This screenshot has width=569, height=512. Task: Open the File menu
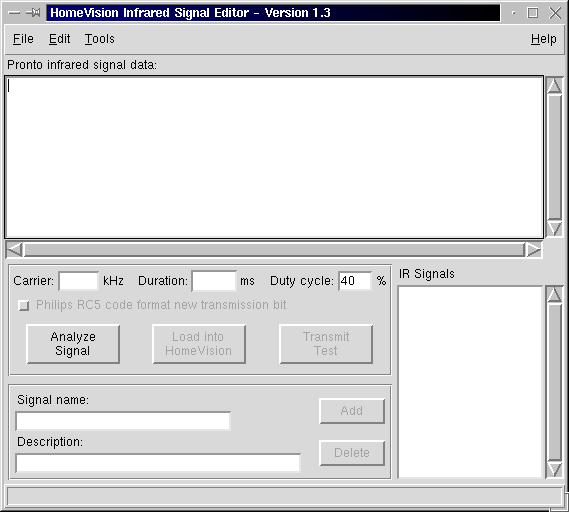coord(23,39)
